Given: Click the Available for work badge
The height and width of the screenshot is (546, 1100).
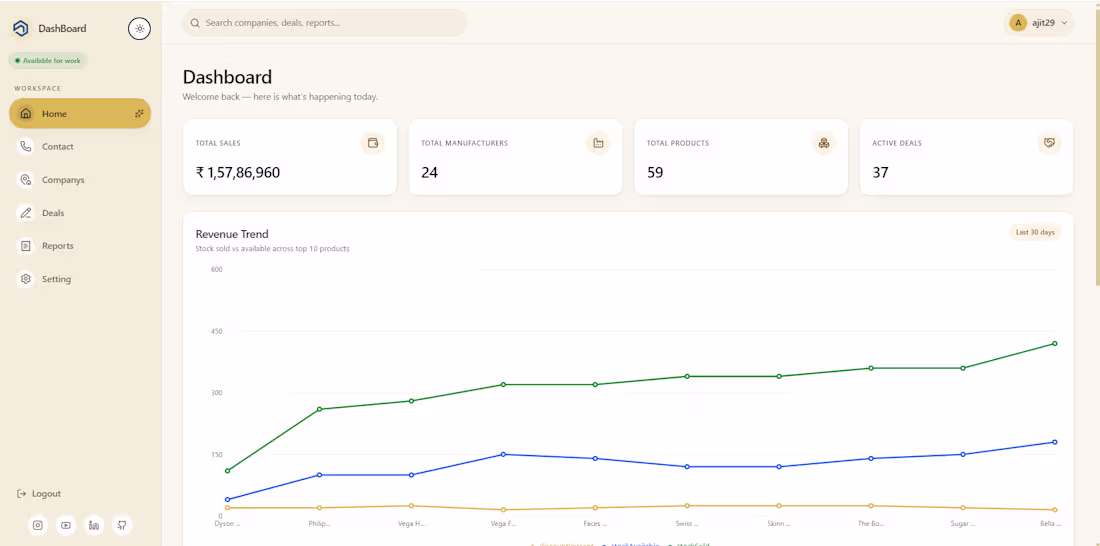Looking at the screenshot, I should pos(48,60).
